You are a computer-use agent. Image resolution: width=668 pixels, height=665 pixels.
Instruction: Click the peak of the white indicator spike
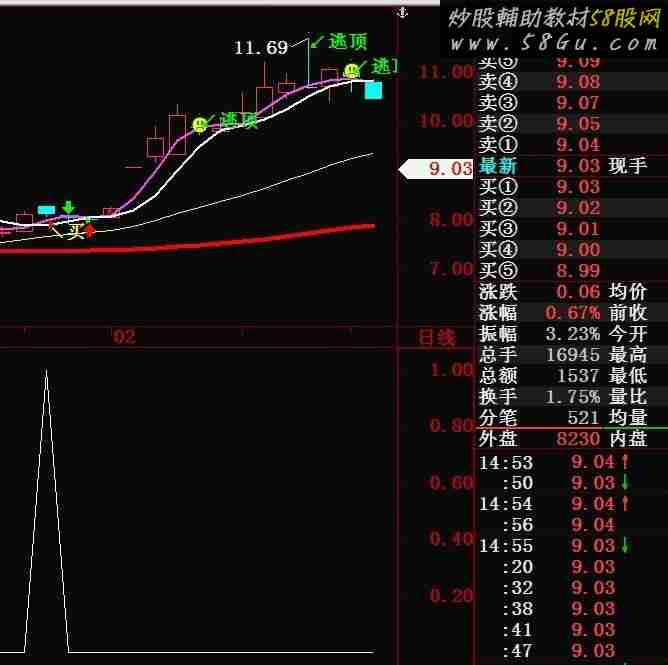click(x=46, y=371)
